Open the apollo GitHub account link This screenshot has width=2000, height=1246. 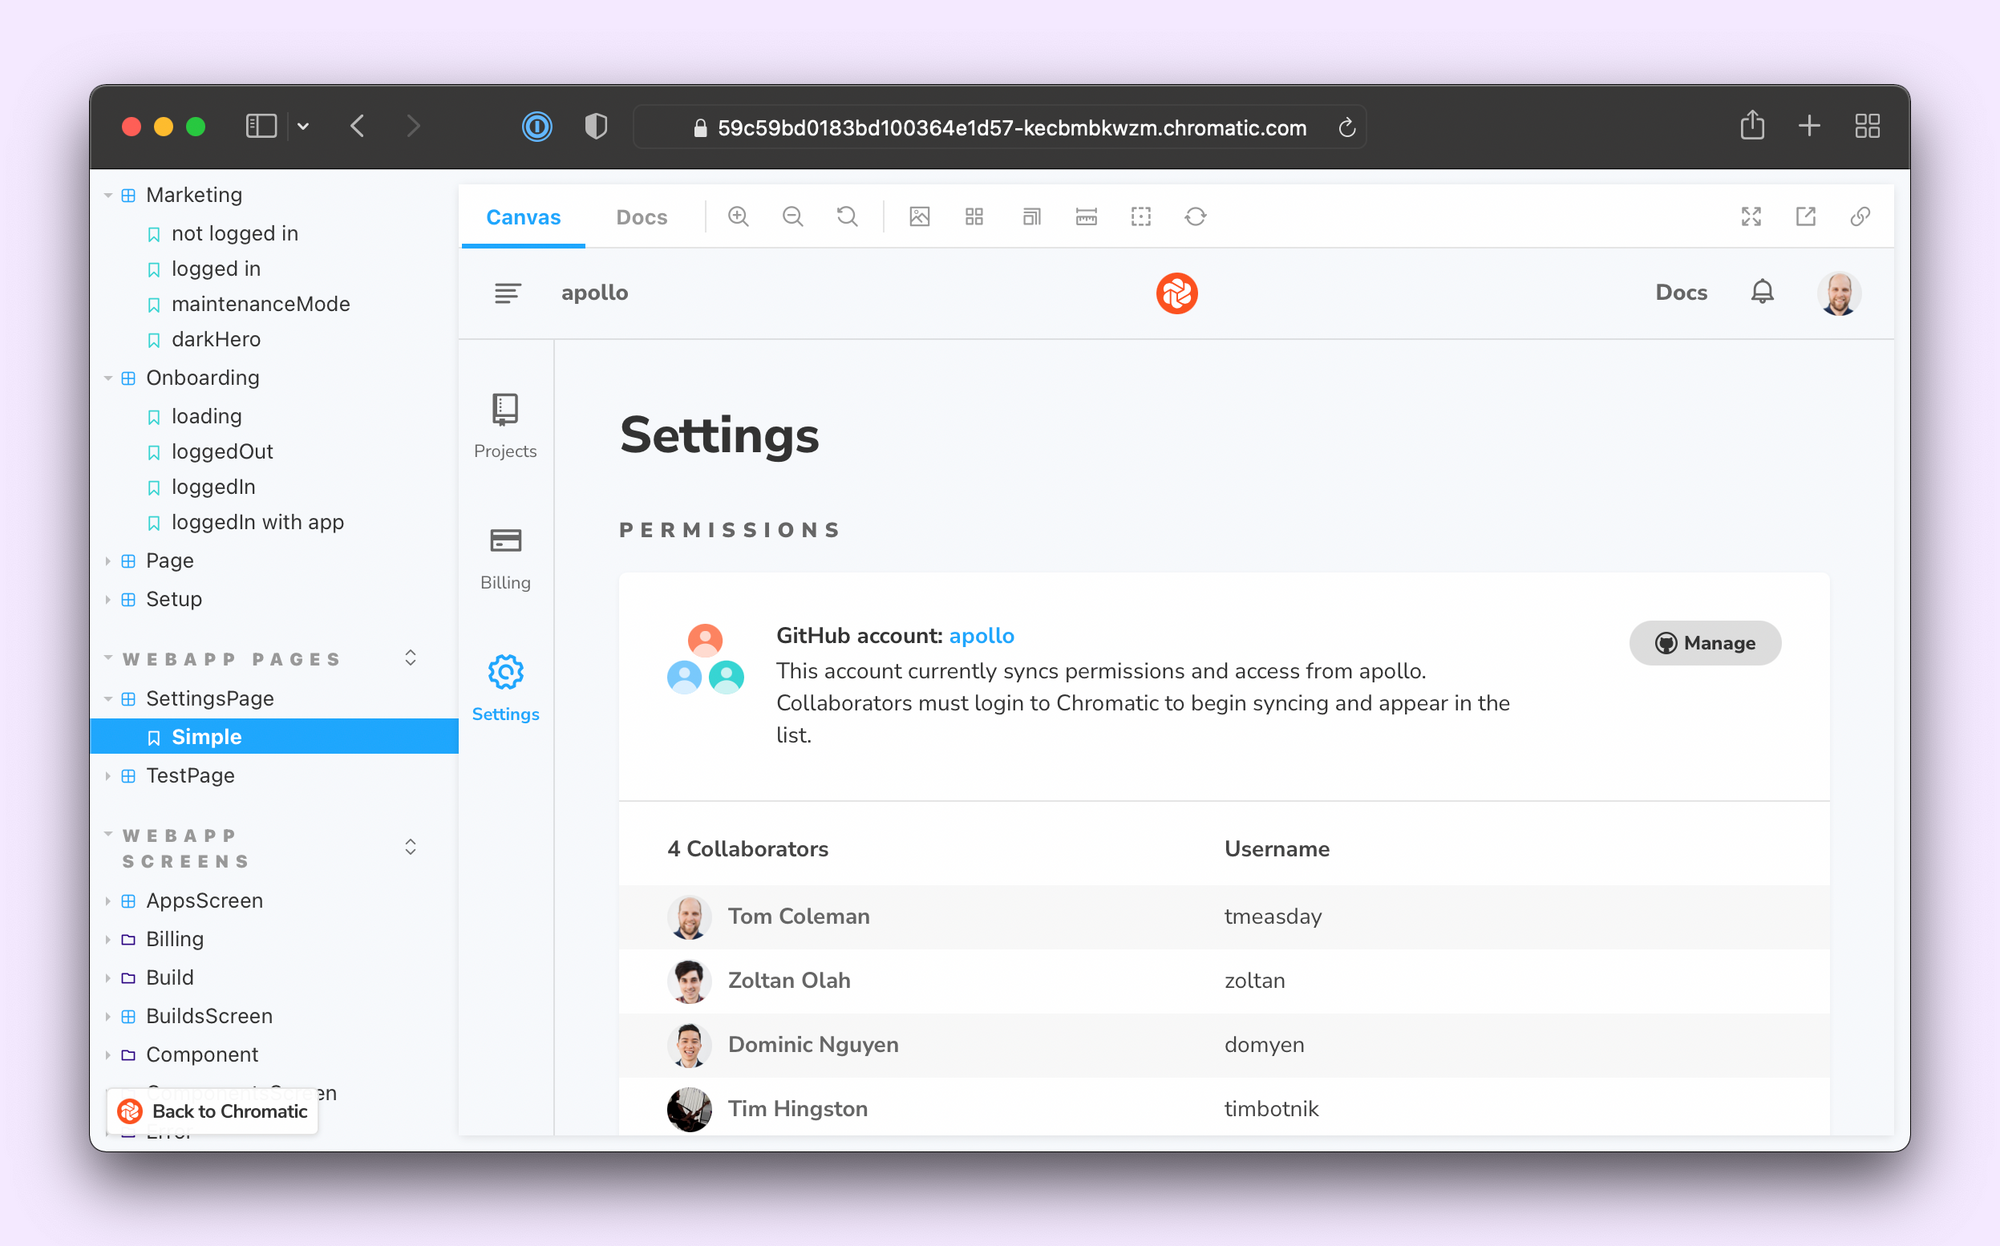981,636
